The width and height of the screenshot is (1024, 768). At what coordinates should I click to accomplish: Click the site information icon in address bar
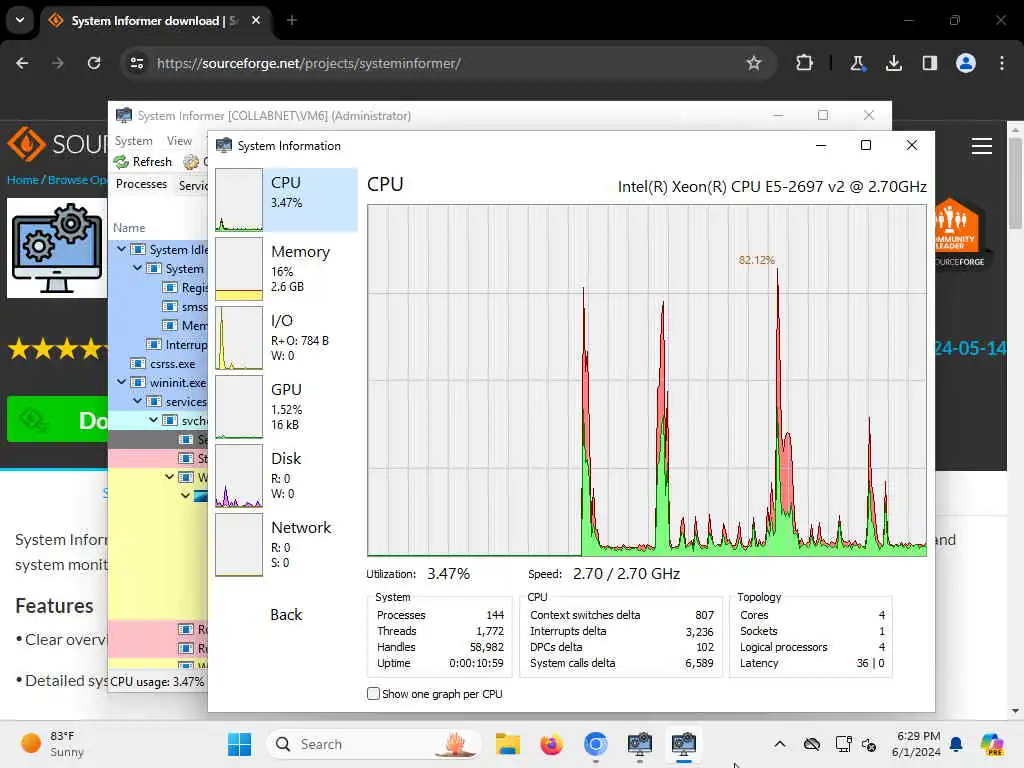coord(137,63)
